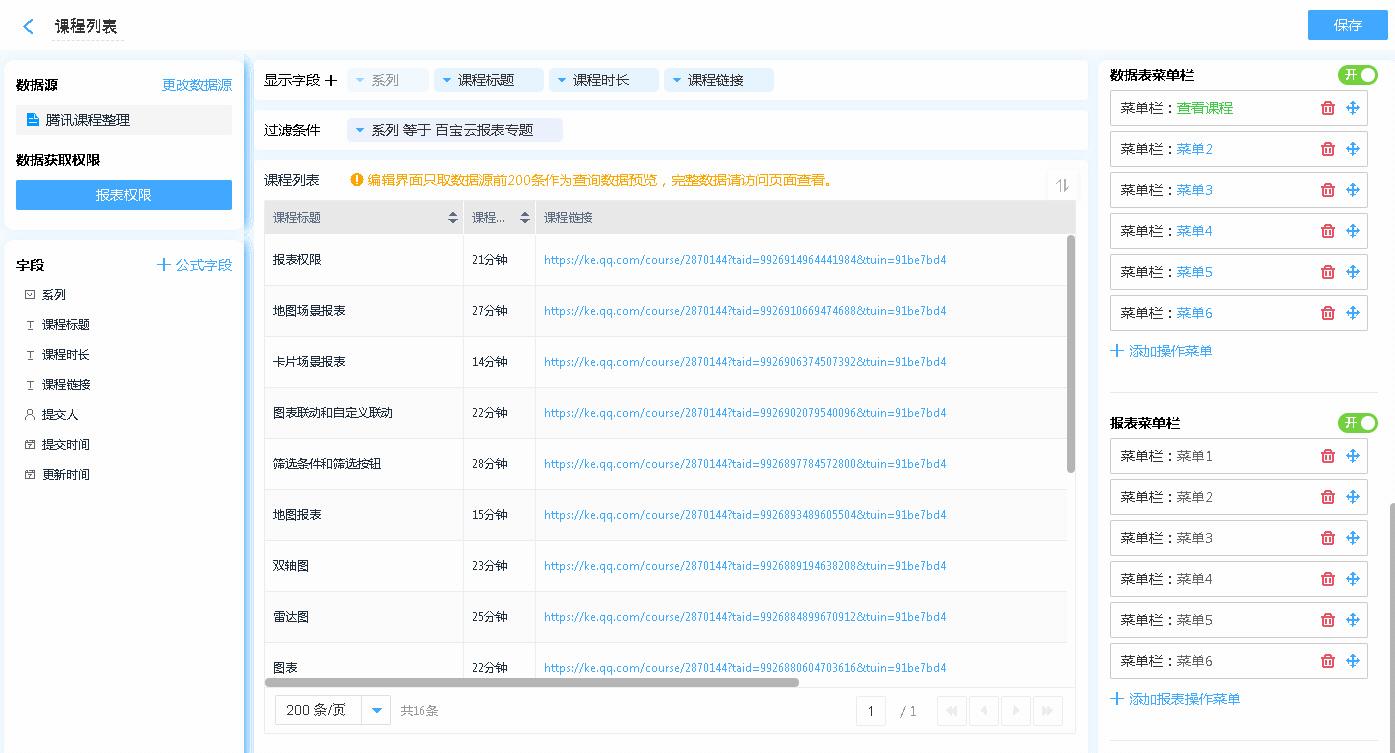Toggle the 数据表菜单栏 switch off

click(x=1357, y=75)
